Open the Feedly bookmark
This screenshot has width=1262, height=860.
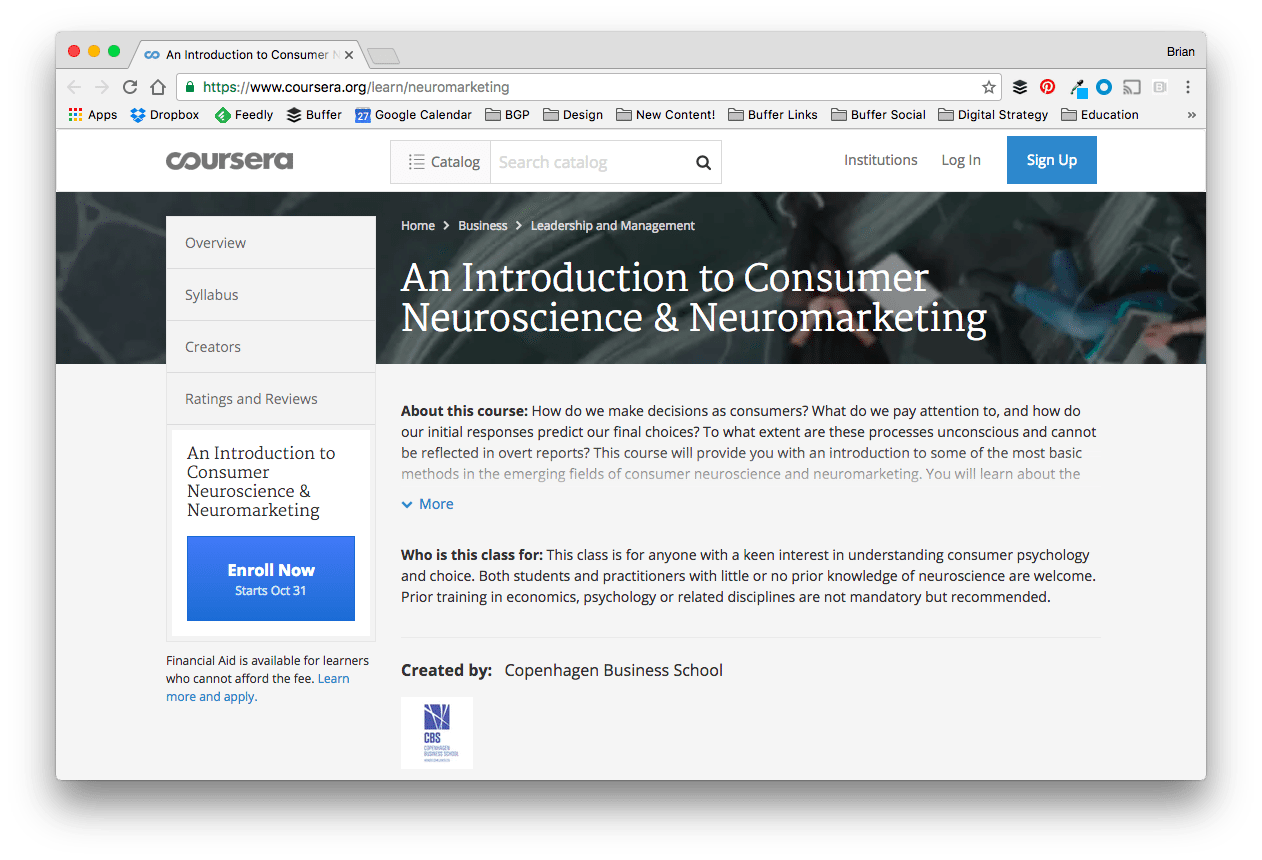point(243,114)
